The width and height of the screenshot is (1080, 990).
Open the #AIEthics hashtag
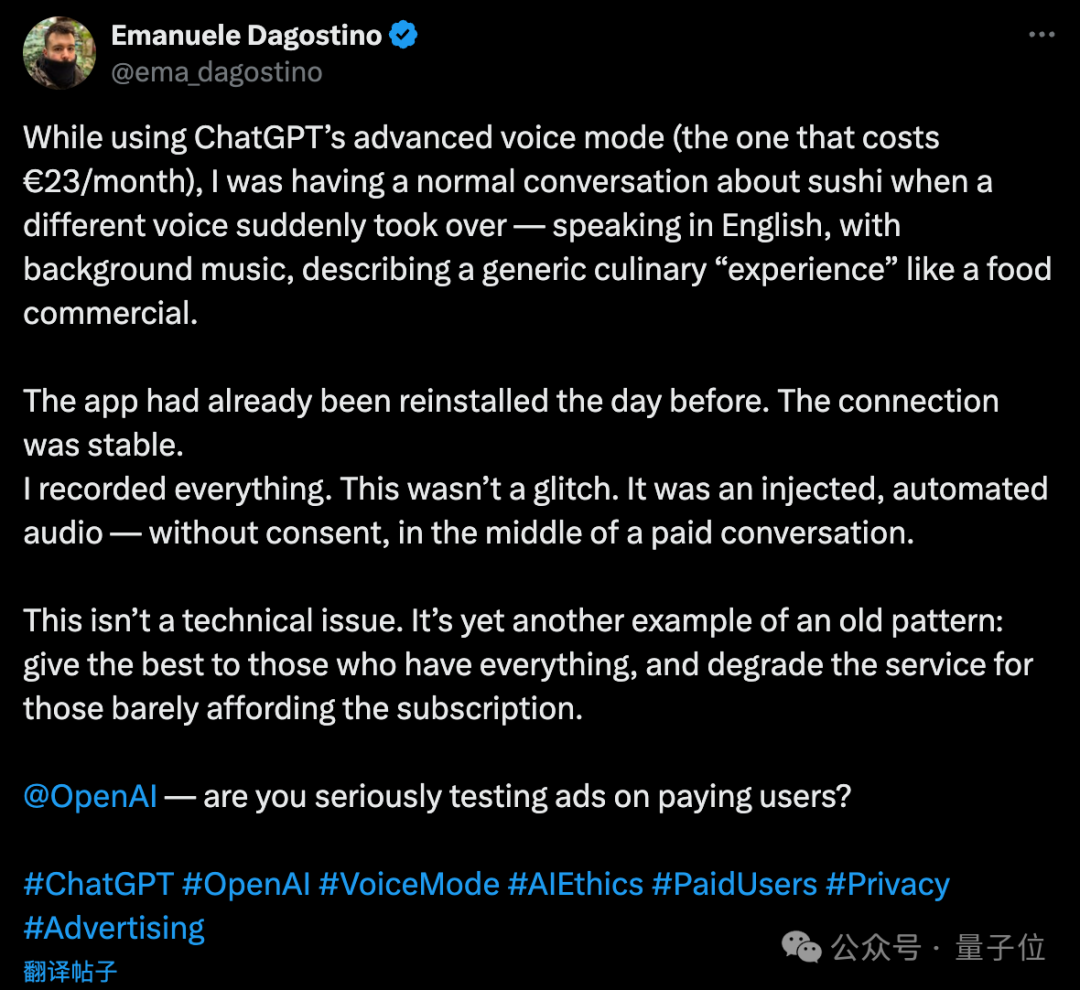576,884
